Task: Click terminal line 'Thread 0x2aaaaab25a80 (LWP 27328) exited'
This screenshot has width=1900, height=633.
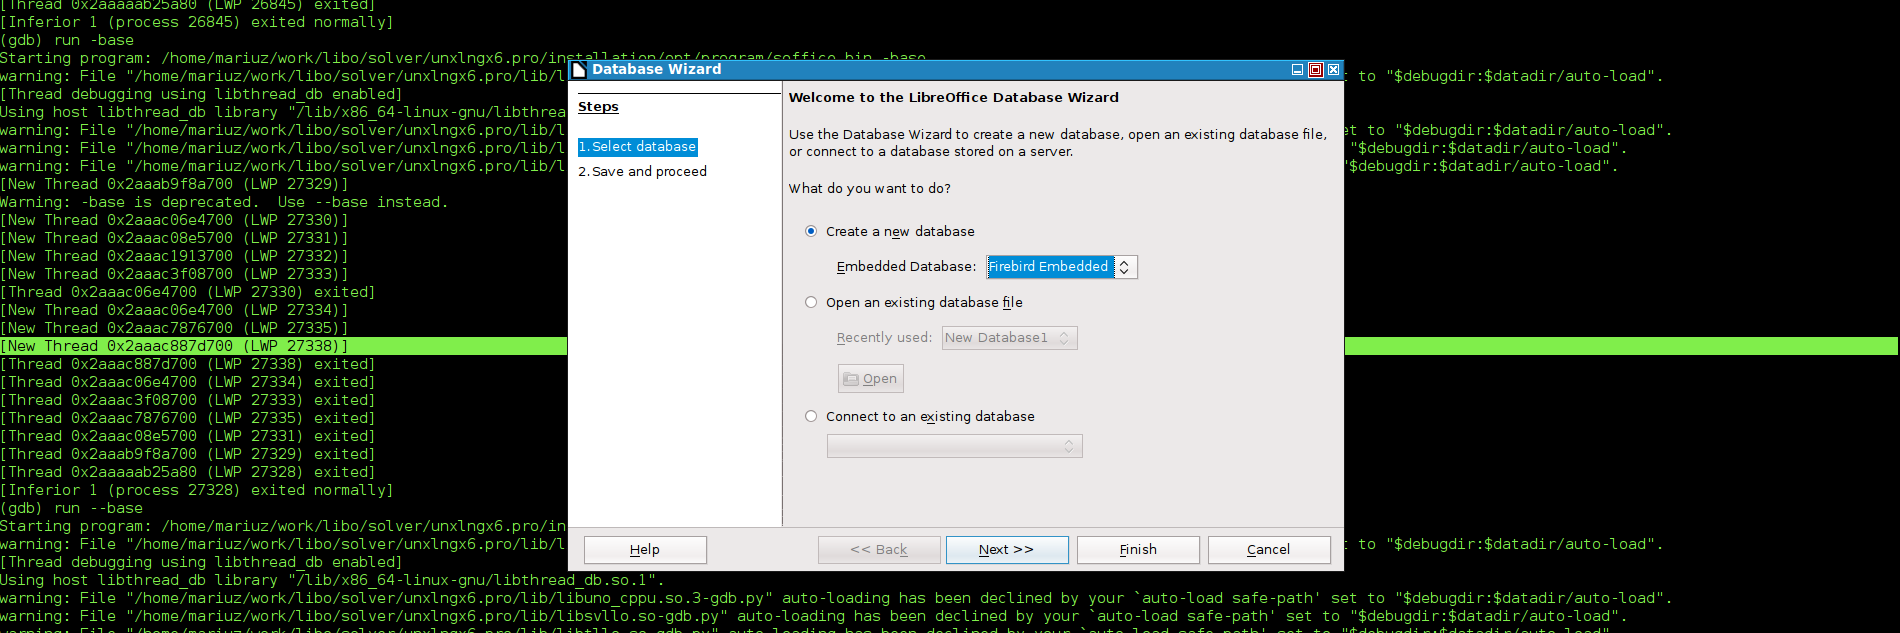Action: [x=187, y=472]
